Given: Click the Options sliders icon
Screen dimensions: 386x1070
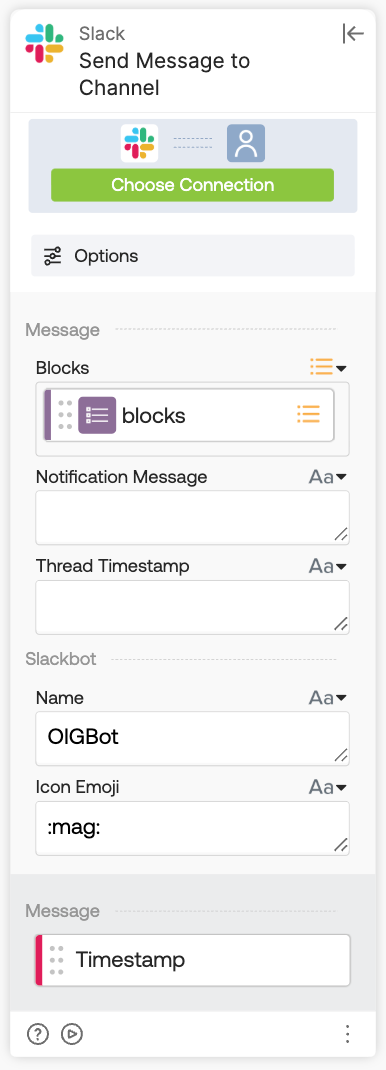Looking at the screenshot, I should tap(53, 257).
